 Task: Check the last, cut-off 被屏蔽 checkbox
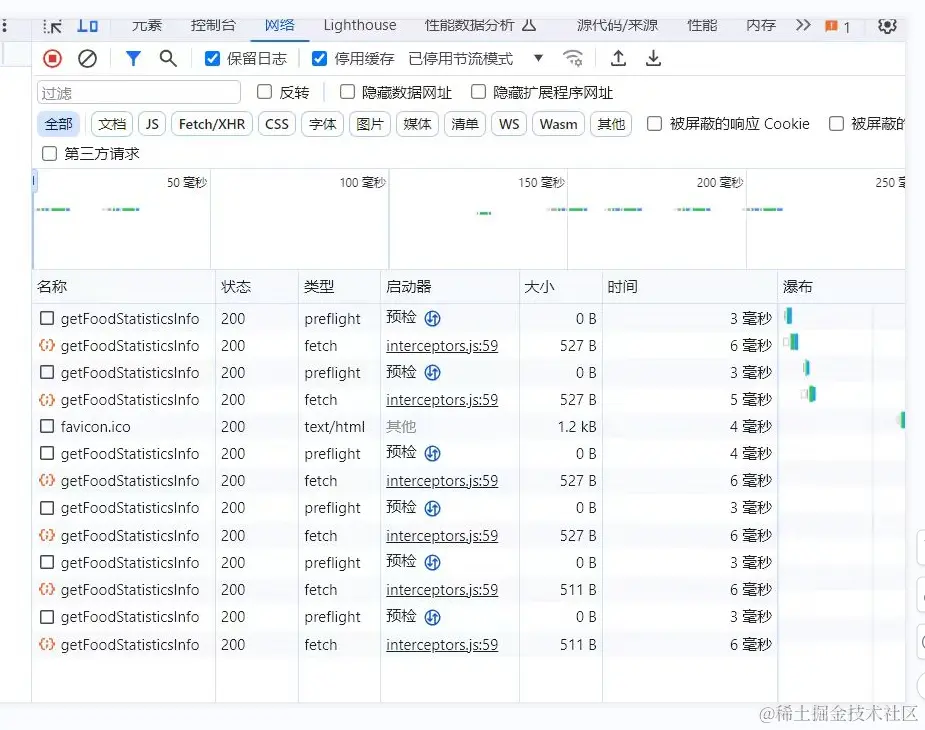pyautogui.click(x=836, y=124)
